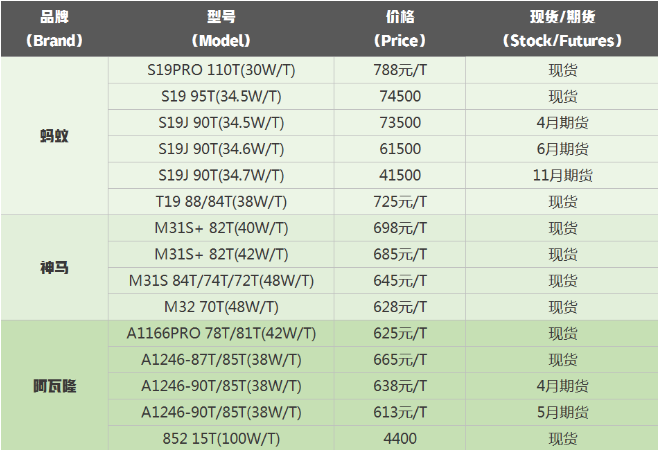Select A1246-90T/85T model in the 638元/T row

click(221, 386)
